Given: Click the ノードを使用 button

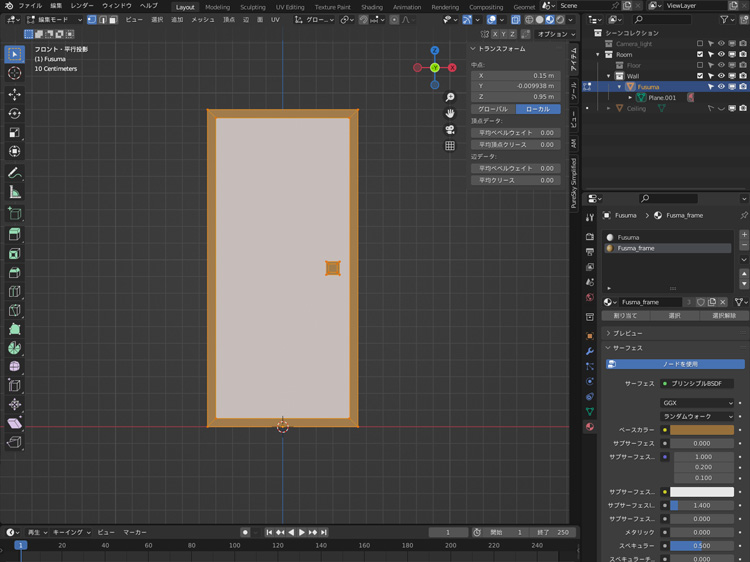Looking at the screenshot, I should pos(679,364).
